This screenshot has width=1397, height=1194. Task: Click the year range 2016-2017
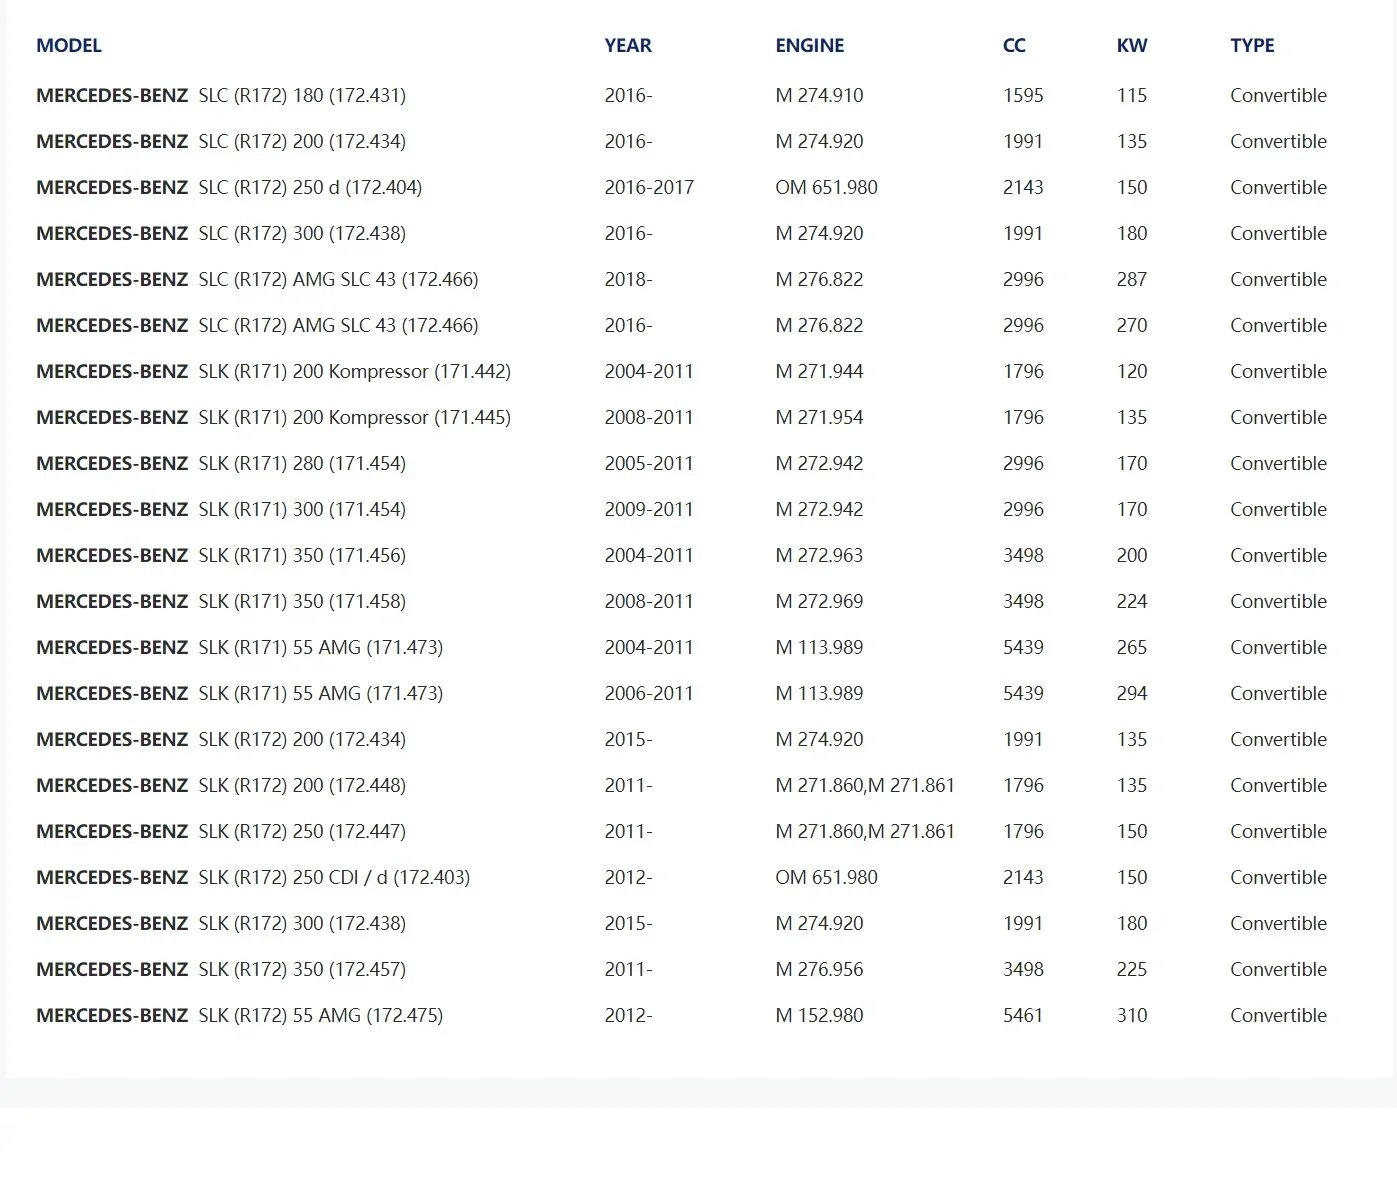click(649, 188)
